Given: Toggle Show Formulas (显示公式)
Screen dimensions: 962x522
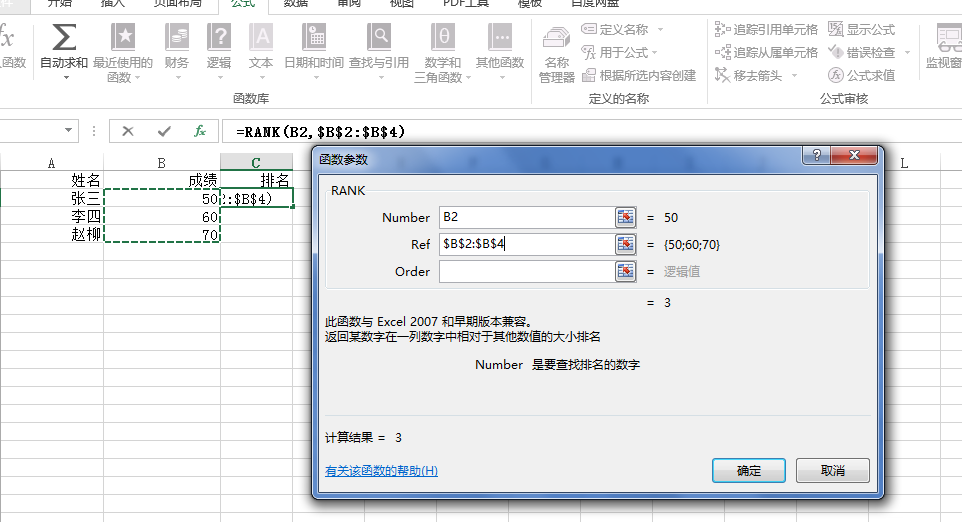Looking at the screenshot, I should (x=861, y=29).
